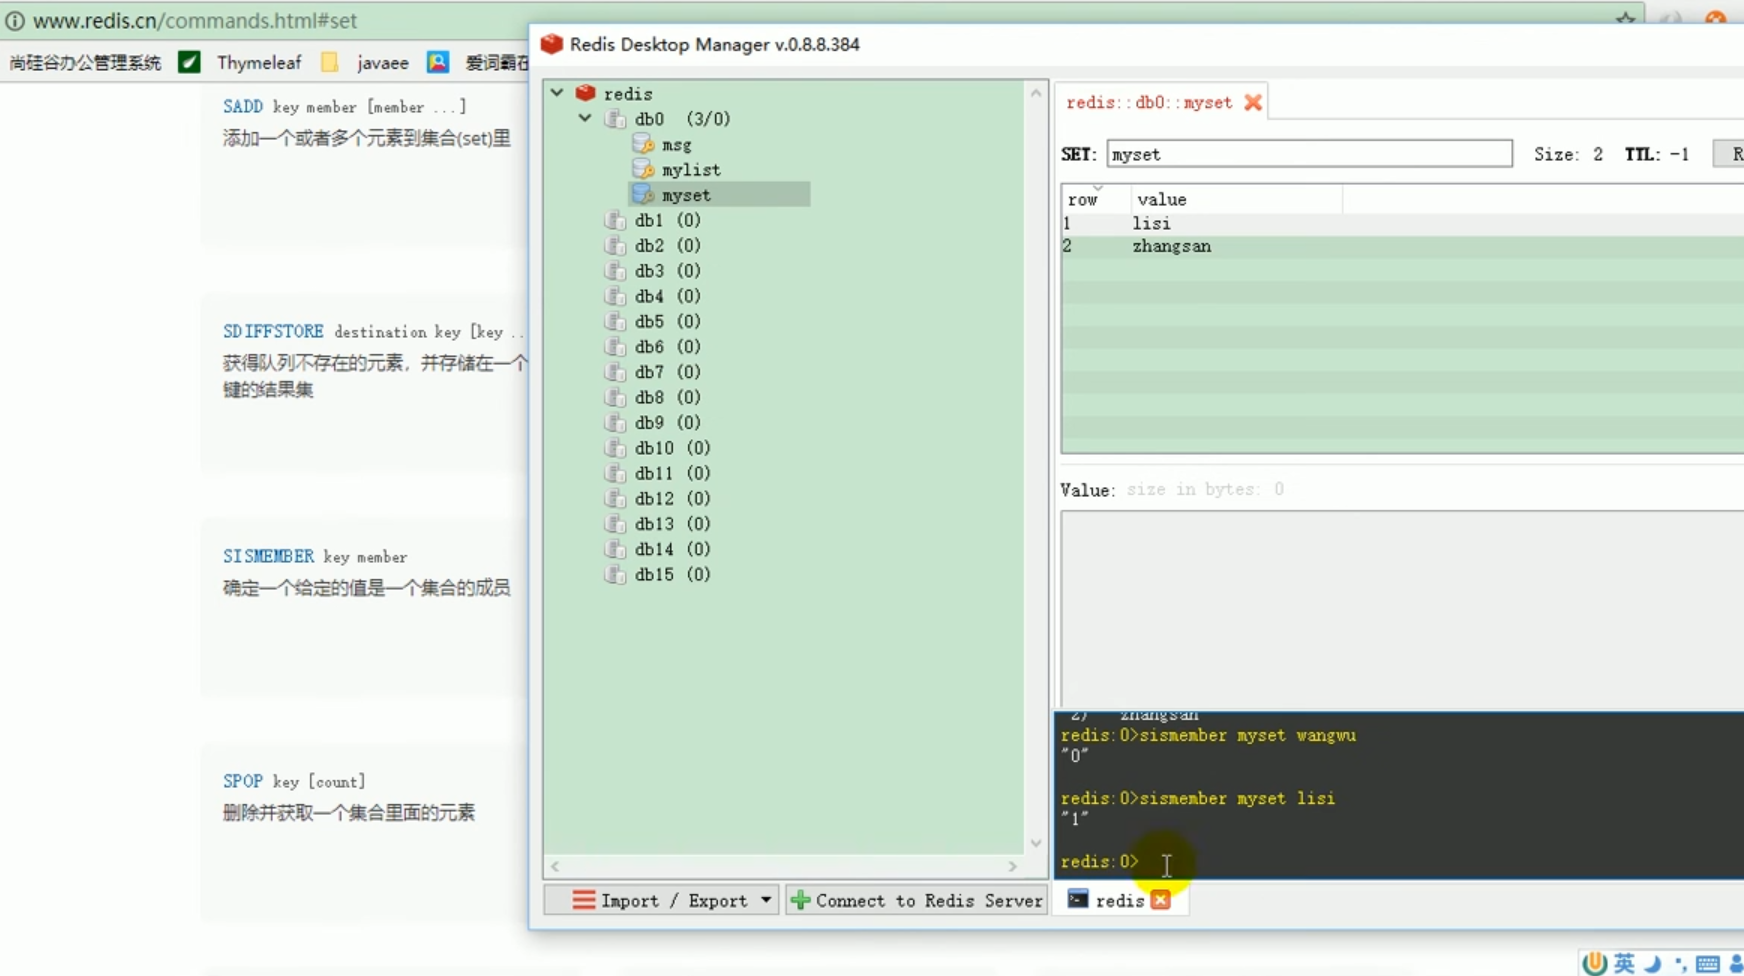Open the SISMEMBER command documentation link
Screen dimensions: 1744x976
(x=268, y=556)
